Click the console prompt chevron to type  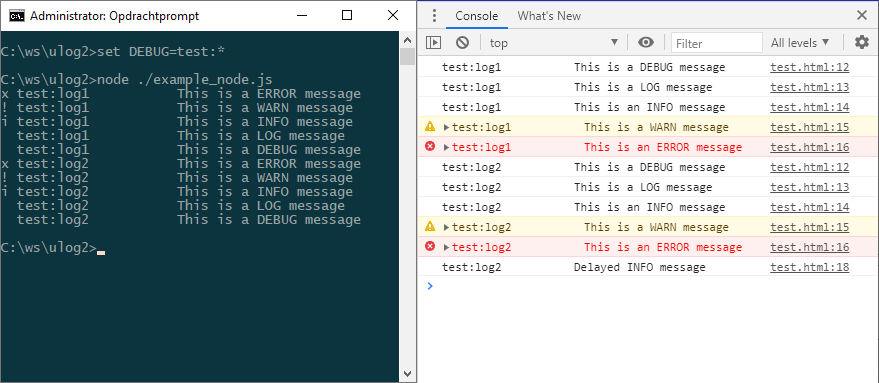click(x=430, y=286)
